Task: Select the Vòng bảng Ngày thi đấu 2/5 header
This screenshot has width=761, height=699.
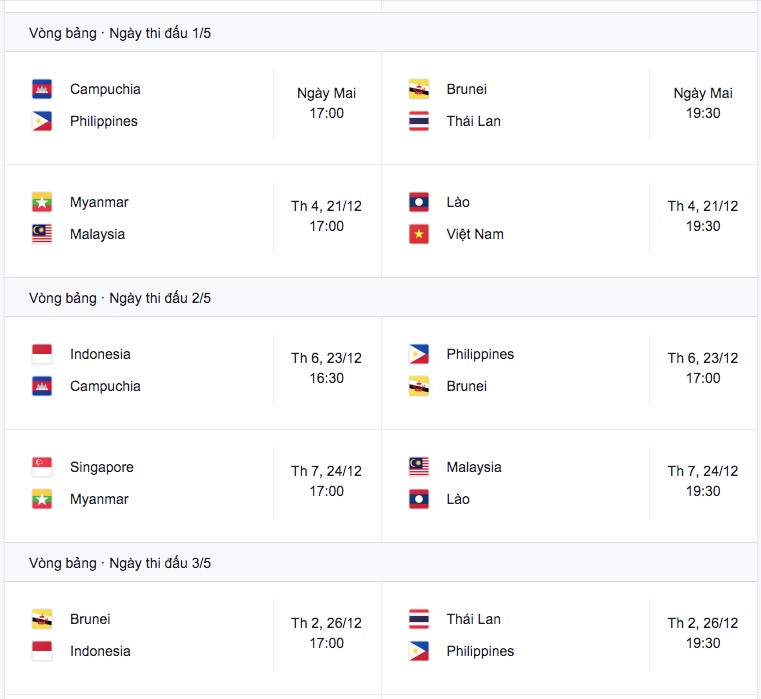Action: click(x=380, y=298)
